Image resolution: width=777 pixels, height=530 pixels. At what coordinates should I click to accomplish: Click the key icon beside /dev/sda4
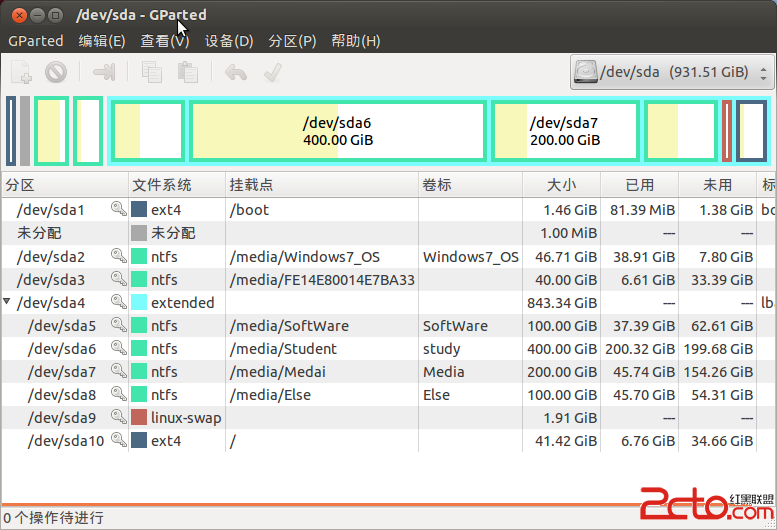pos(118,302)
